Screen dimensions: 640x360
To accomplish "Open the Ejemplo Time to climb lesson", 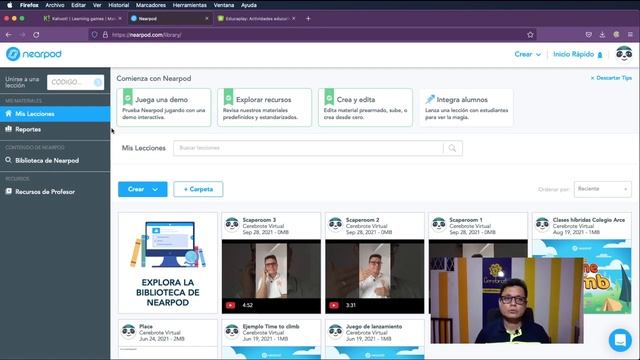I will [271, 339].
